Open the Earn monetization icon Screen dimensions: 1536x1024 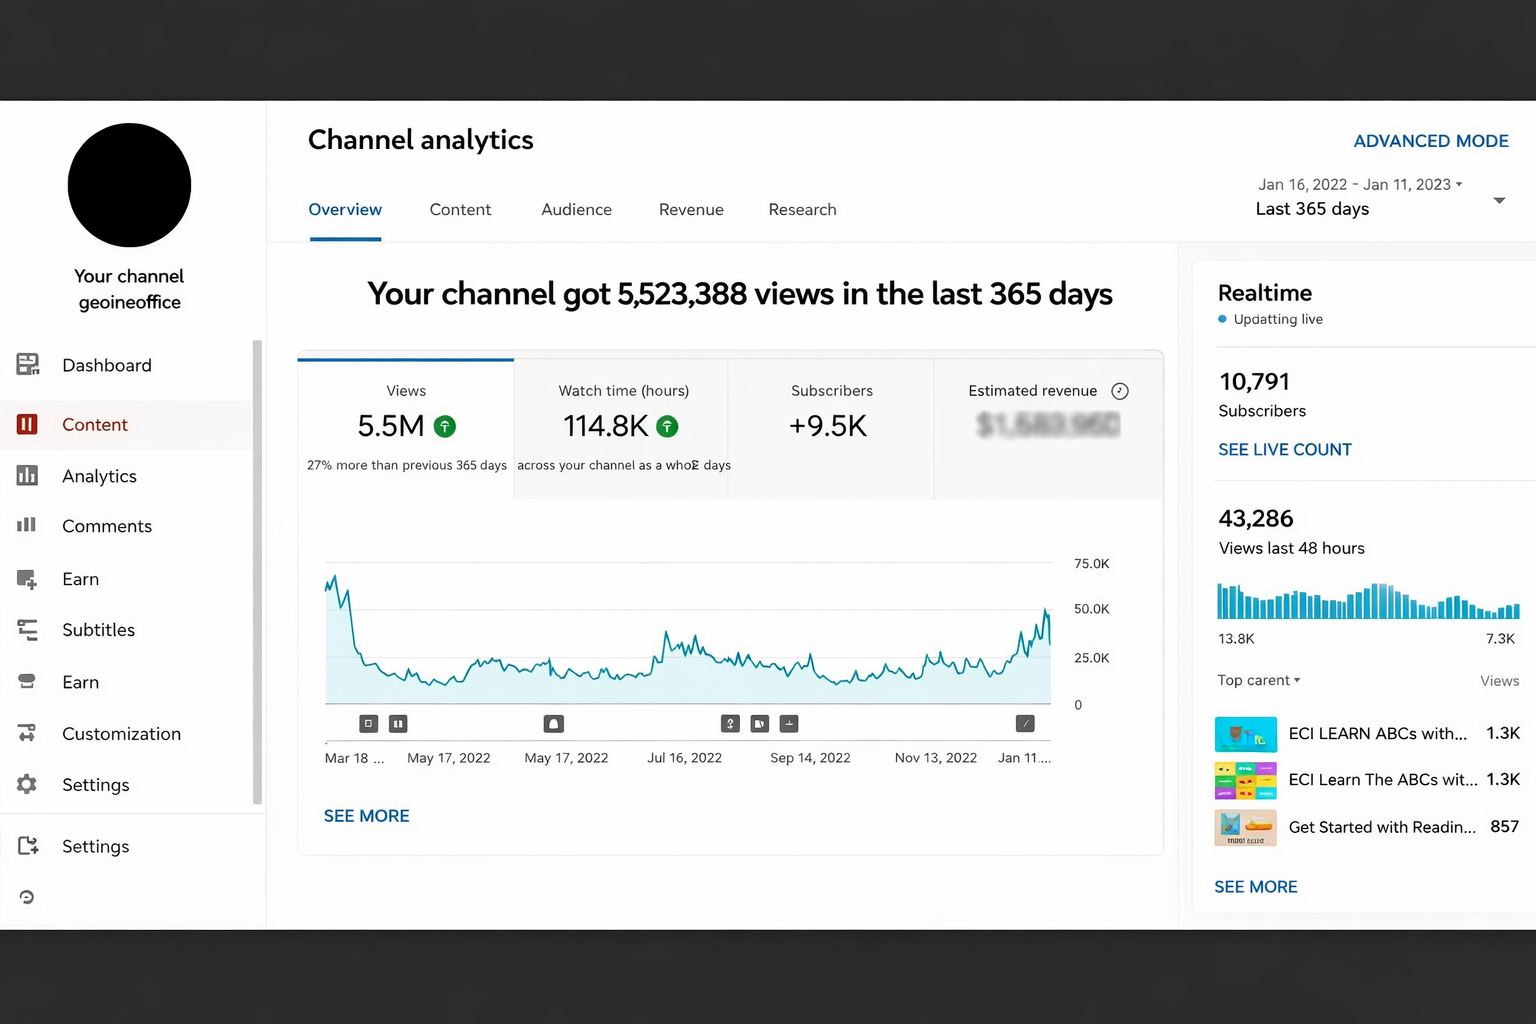coord(27,579)
